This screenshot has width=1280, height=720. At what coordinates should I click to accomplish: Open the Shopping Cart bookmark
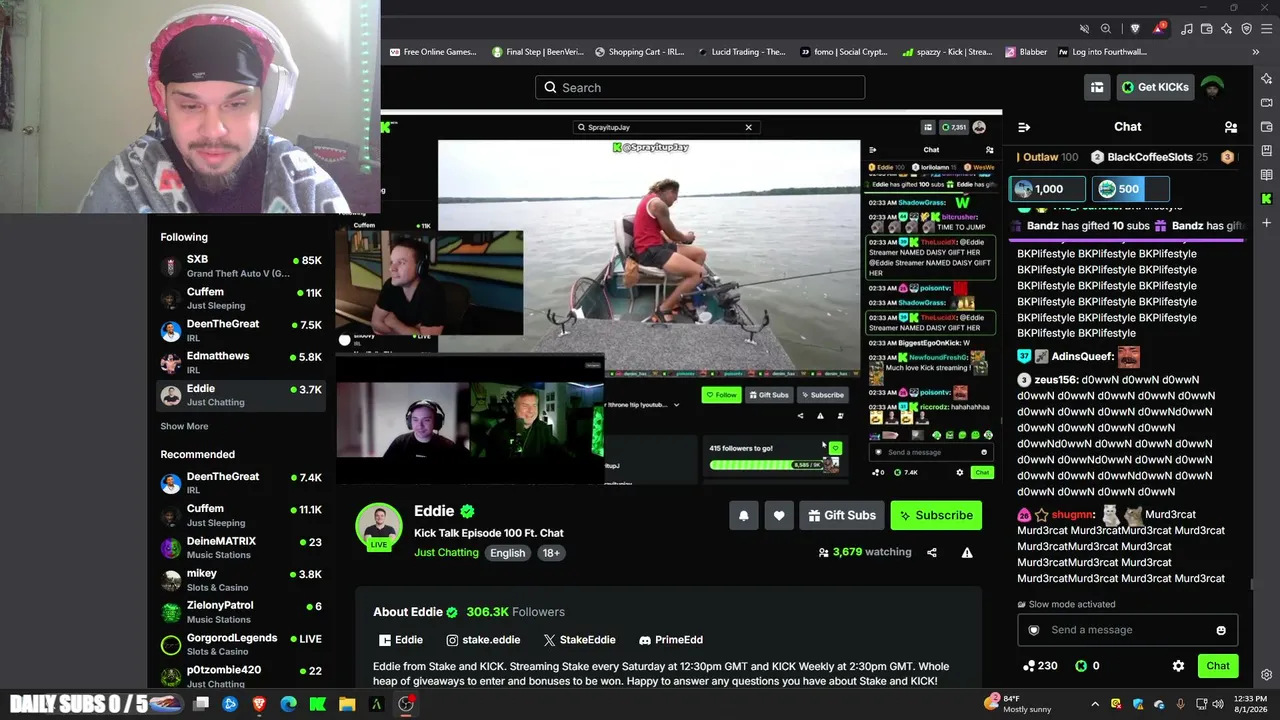coord(639,52)
